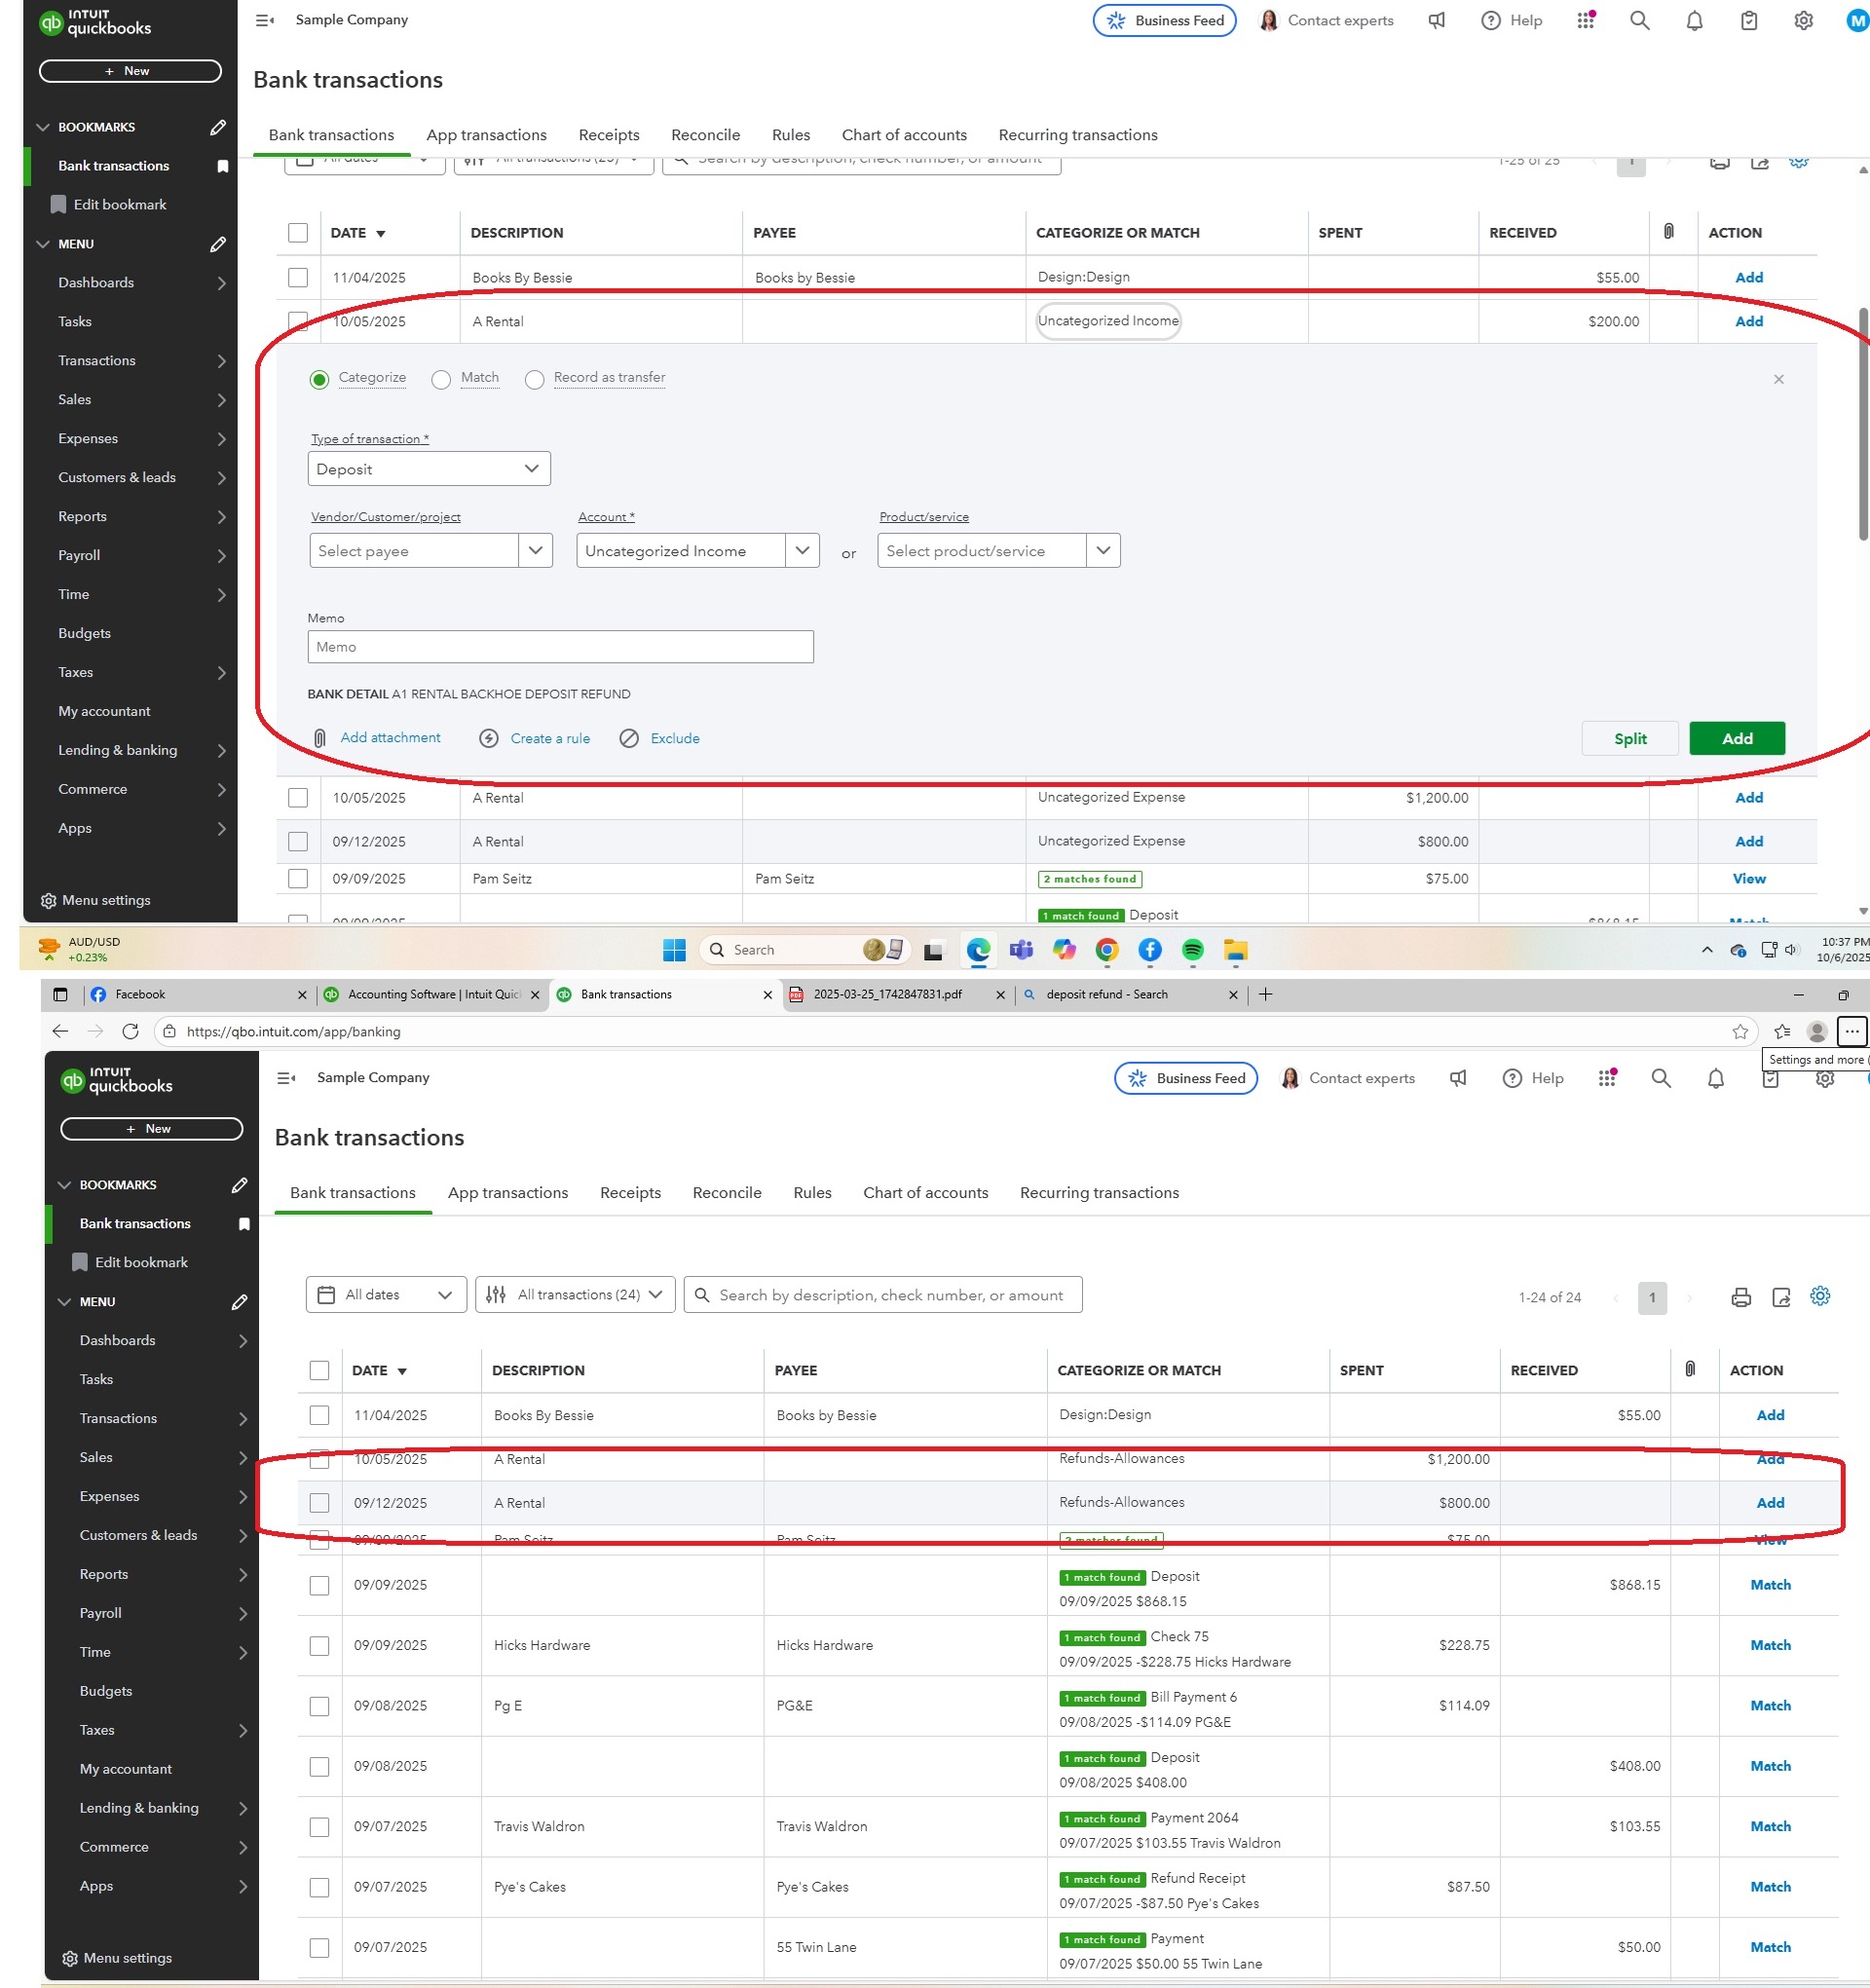Select the Match radio button
Image resolution: width=1870 pixels, height=1988 pixels.
pyautogui.click(x=441, y=379)
